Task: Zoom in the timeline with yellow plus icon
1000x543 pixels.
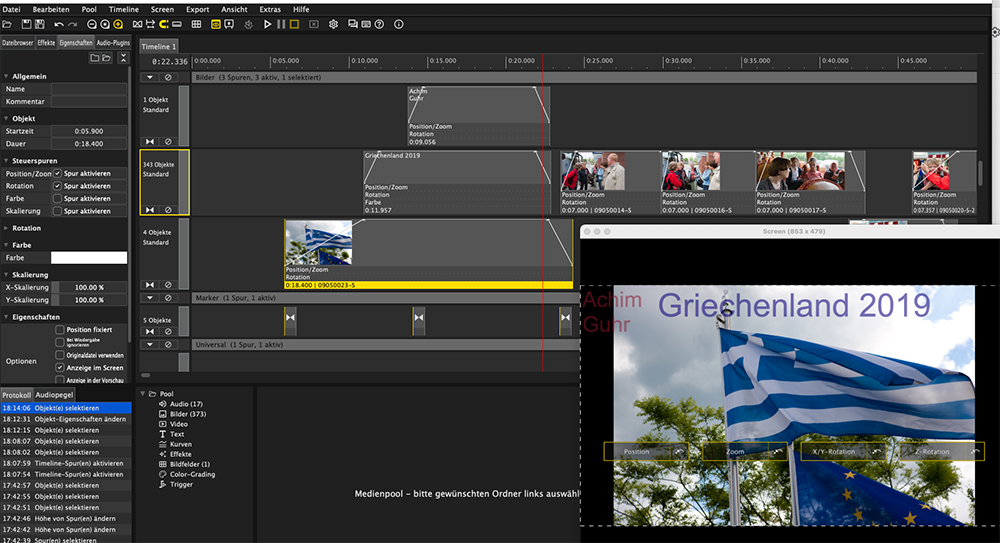Action: click(x=118, y=24)
